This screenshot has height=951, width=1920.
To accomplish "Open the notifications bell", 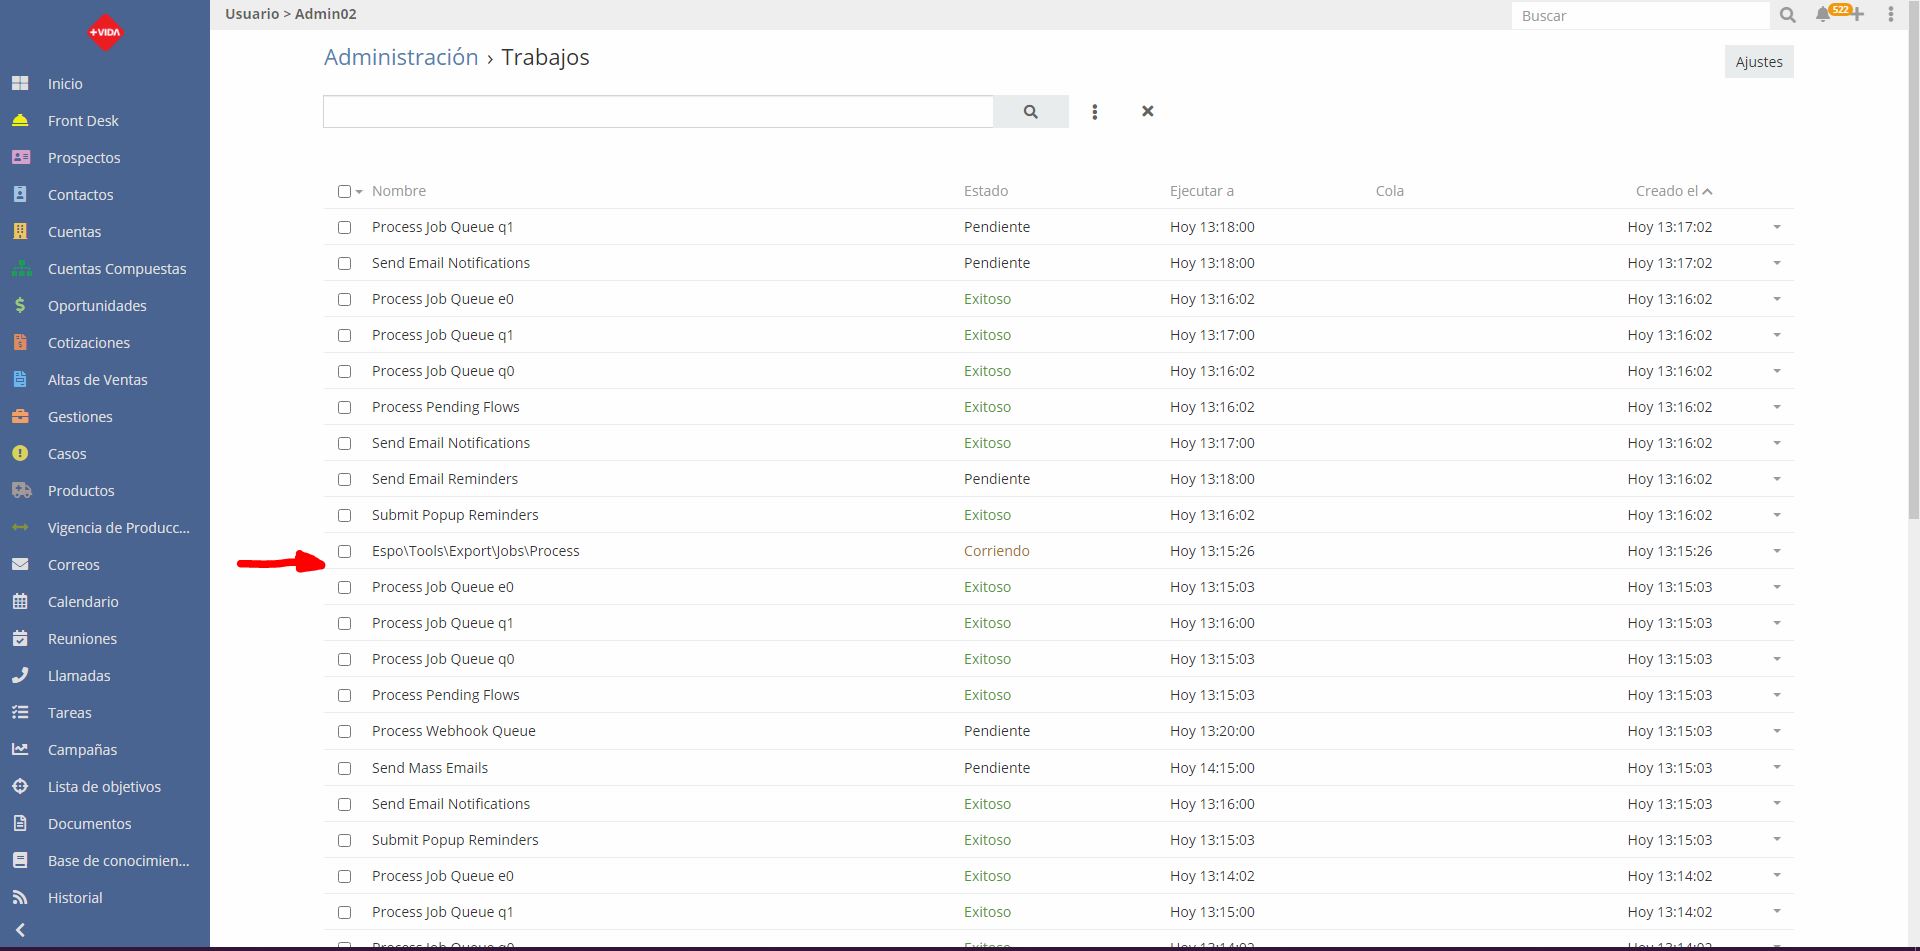I will click(1820, 15).
